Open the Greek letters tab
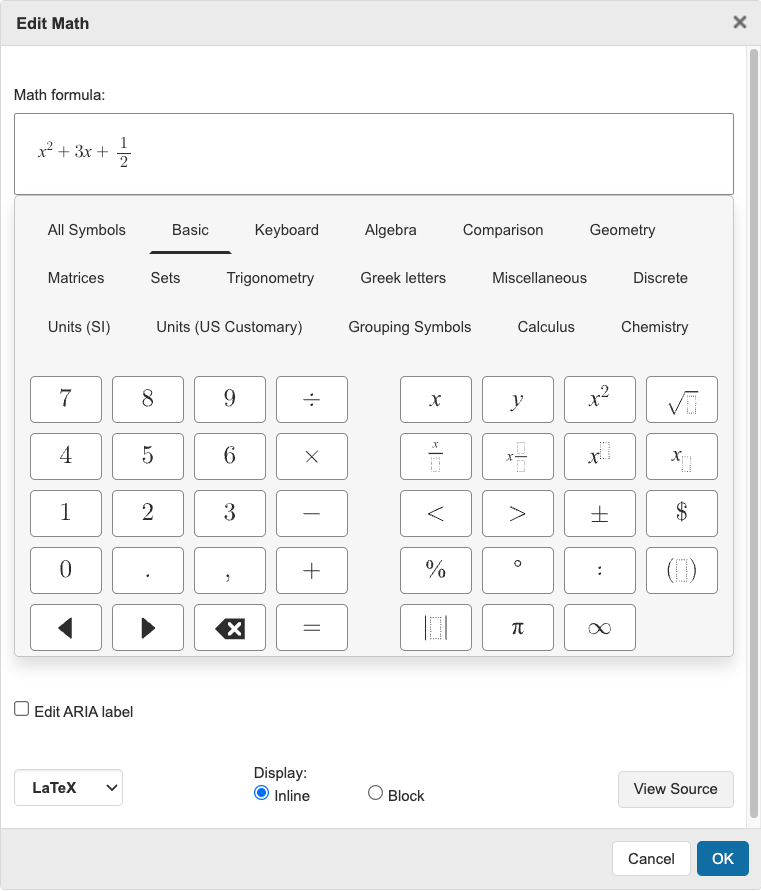The image size is (761, 891). [403, 278]
